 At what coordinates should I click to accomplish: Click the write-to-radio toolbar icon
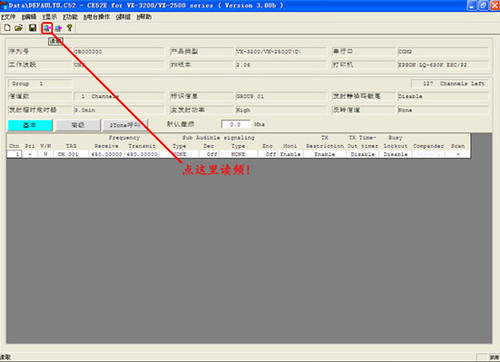[58, 28]
